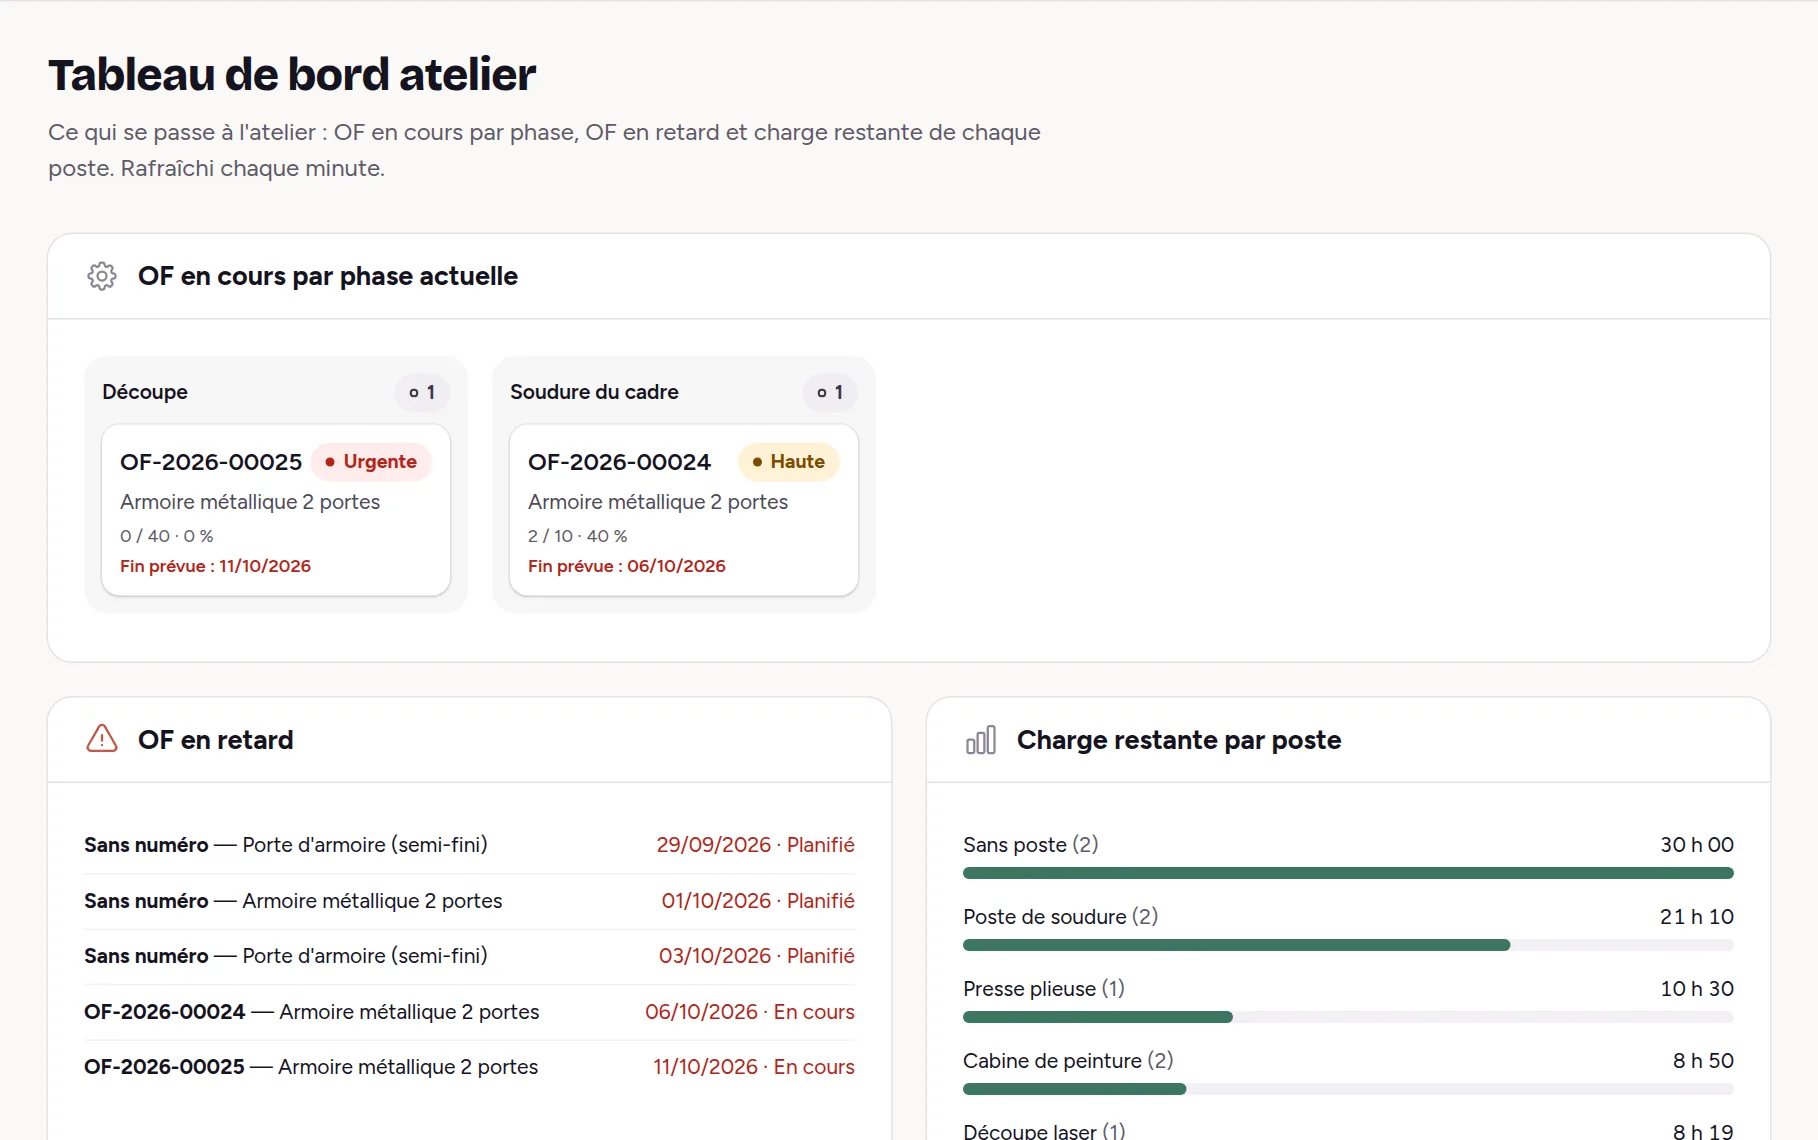The width and height of the screenshot is (1818, 1140).
Task: Select the Soudure du cadre column header
Action: click(594, 392)
